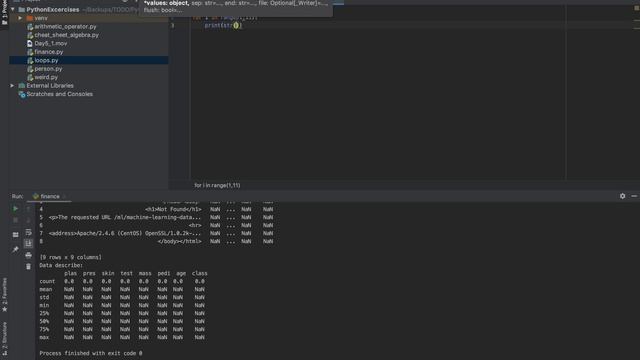Open the Favorites tool window tab
The image size is (640, 360).
click(x=4, y=295)
